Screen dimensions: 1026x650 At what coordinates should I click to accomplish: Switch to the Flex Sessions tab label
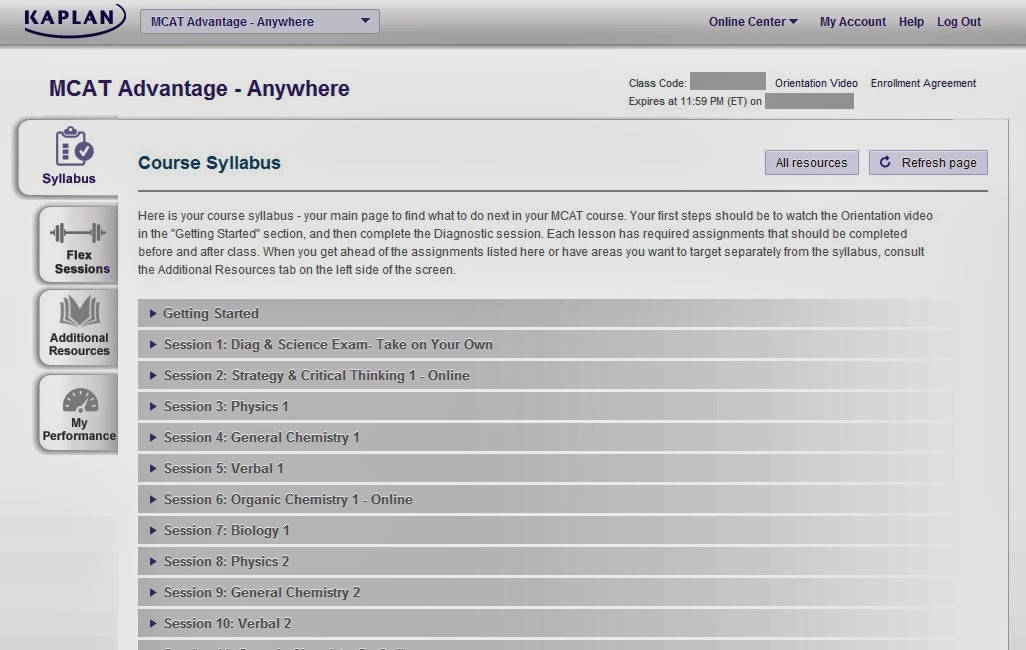[82, 262]
